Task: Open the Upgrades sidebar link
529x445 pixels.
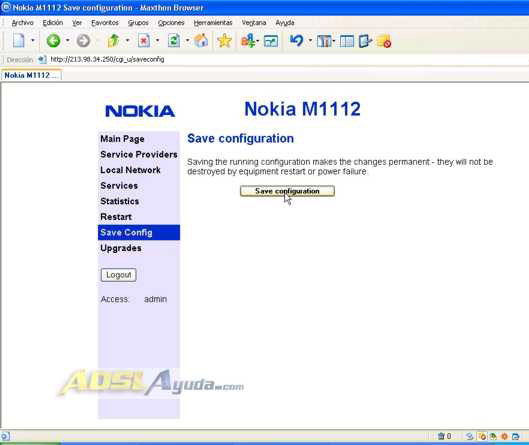Action: (121, 248)
